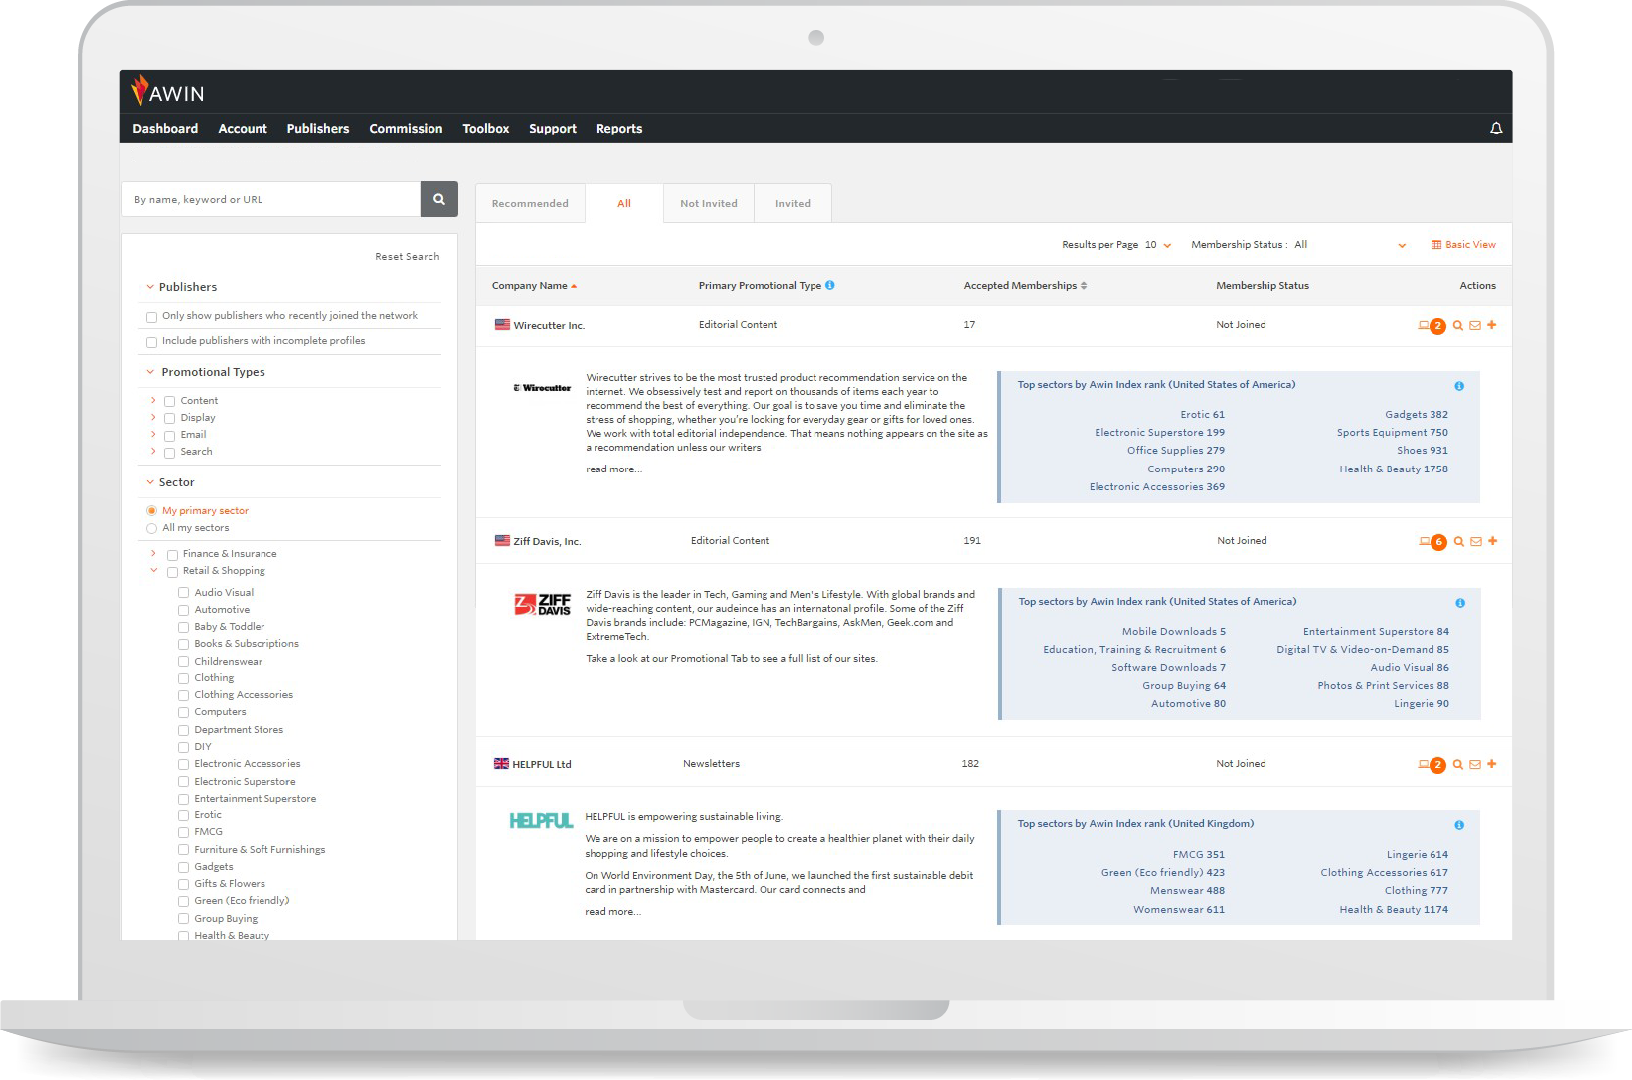Click the sort arrows next to Accepted Memberships

click(x=1084, y=286)
